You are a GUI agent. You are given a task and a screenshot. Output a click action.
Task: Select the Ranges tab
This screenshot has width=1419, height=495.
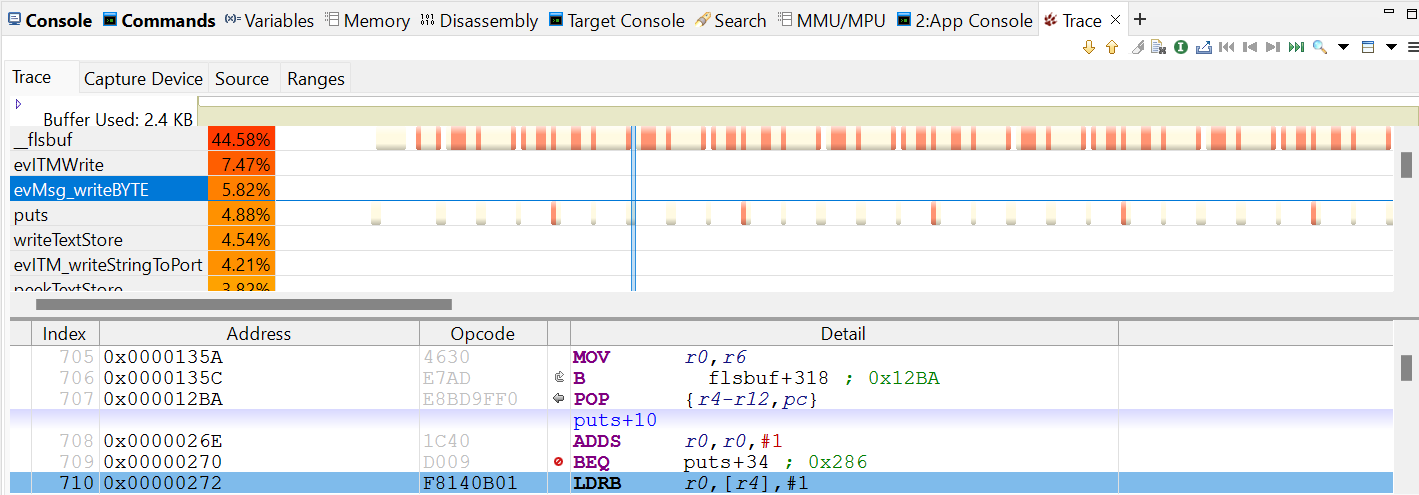tap(315, 79)
